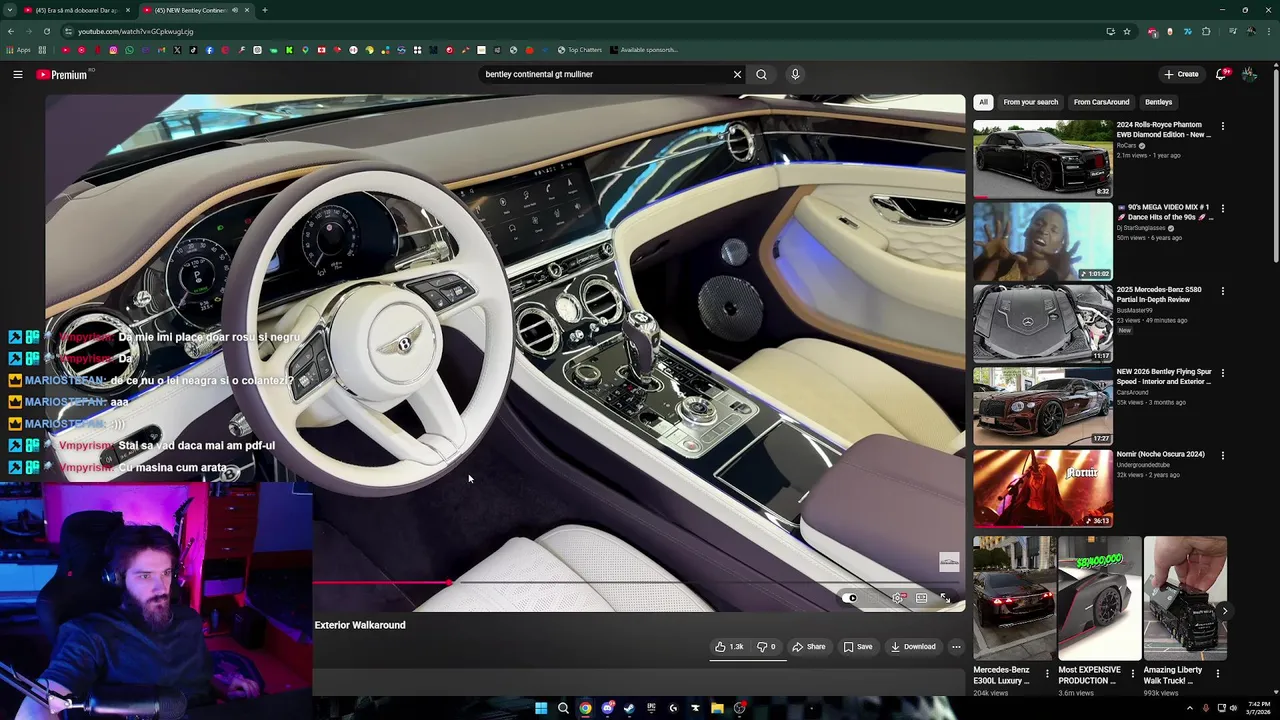
Task: Open Apps shortcut in bookmarks bar
Action: click(19, 50)
